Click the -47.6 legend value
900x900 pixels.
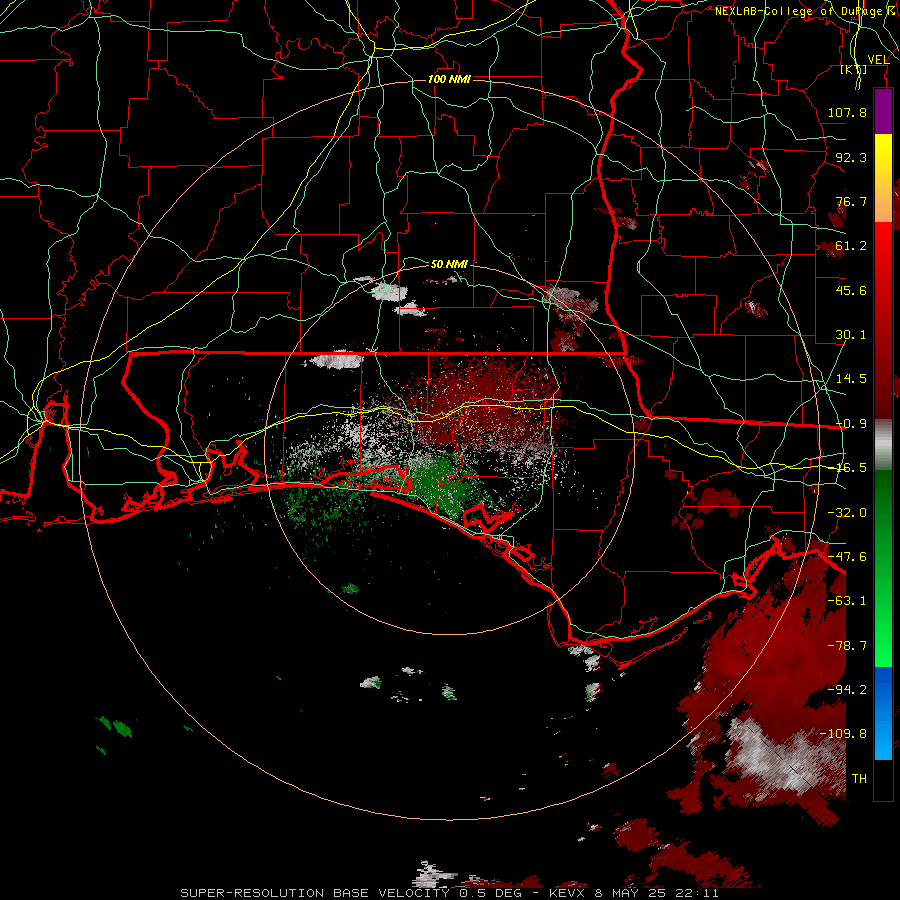pos(847,557)
